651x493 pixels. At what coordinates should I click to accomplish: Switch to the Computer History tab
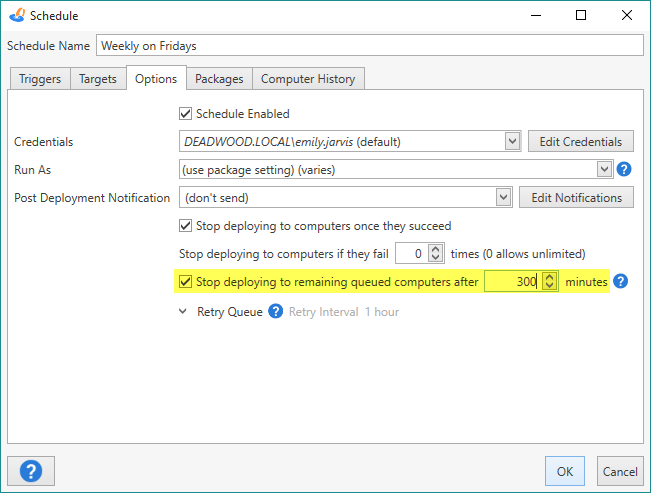308,78
